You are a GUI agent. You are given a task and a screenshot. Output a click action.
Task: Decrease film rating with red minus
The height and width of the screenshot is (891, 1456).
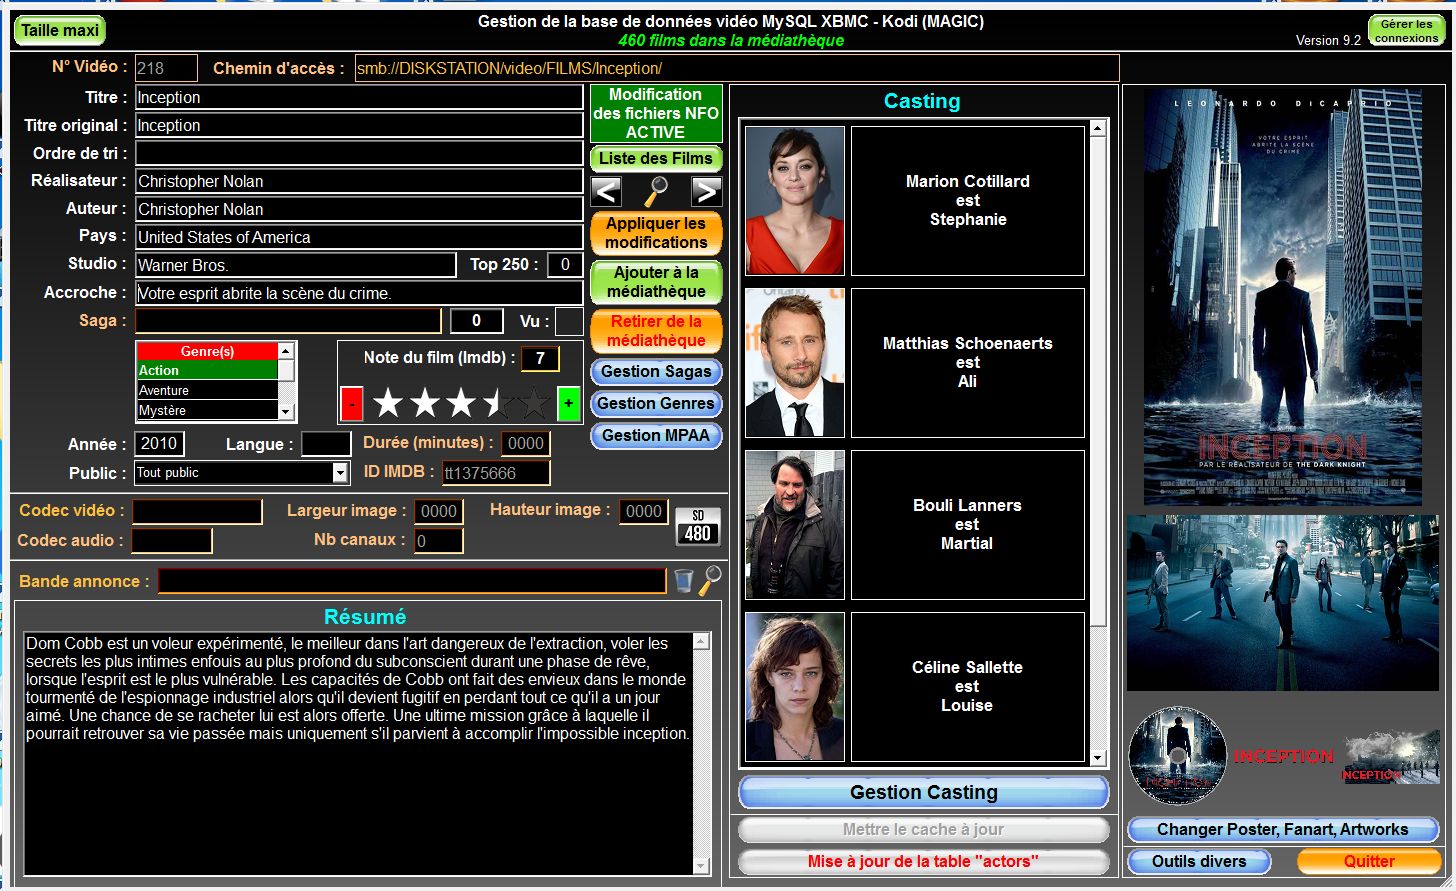tap(352, 404)
